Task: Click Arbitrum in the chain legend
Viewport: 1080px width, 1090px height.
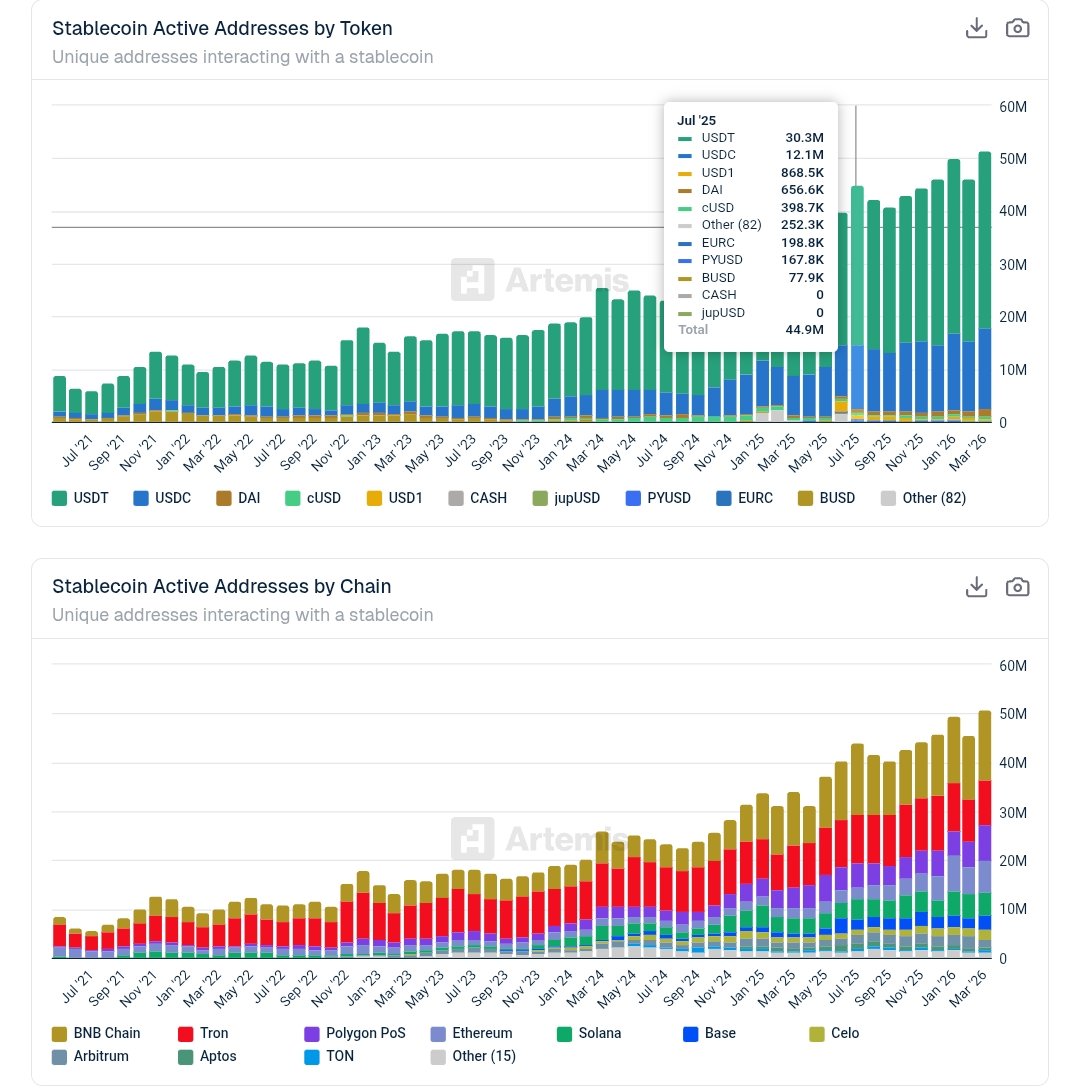Action: point(90,1056)
